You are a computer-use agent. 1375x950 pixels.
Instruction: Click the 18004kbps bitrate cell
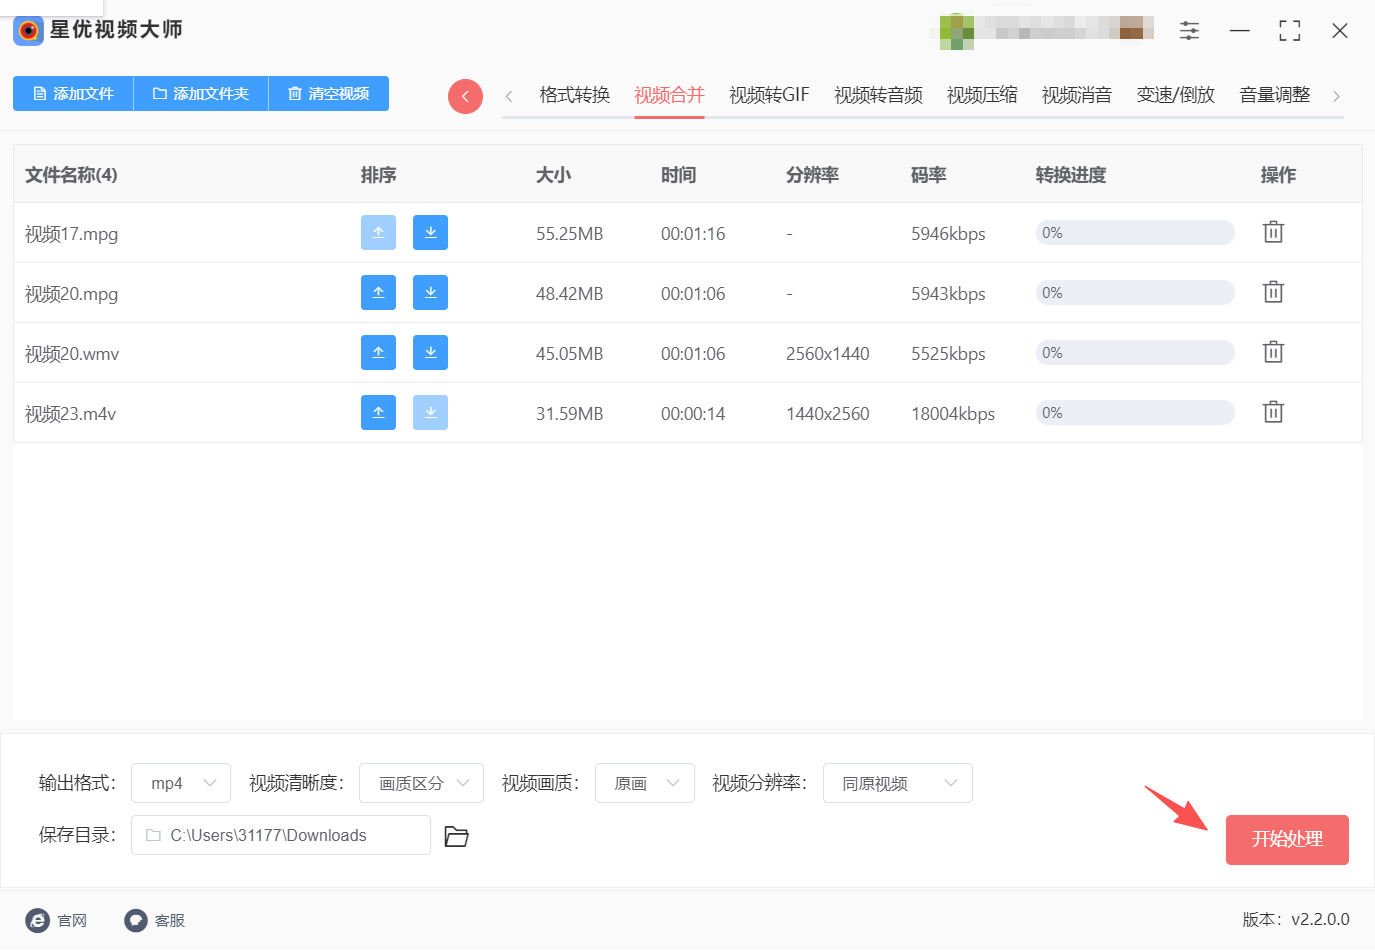click(953, 414)
